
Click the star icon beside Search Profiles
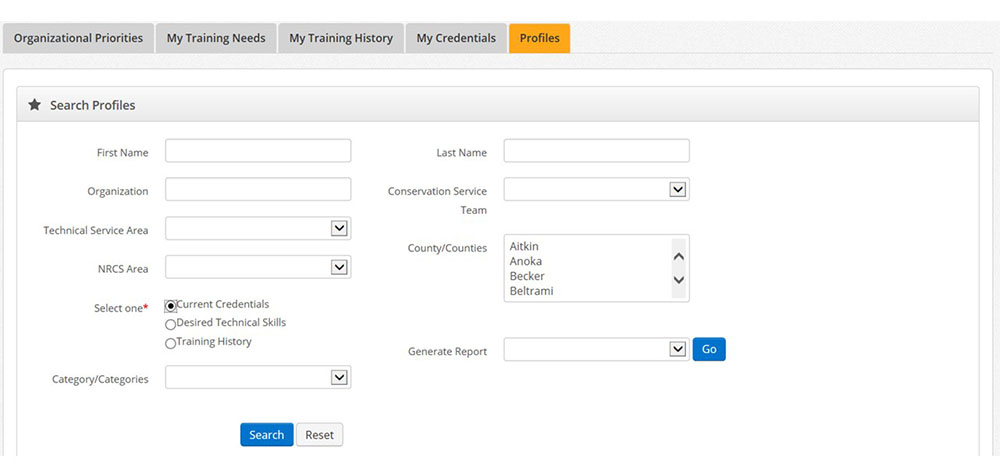click(34, 105)
